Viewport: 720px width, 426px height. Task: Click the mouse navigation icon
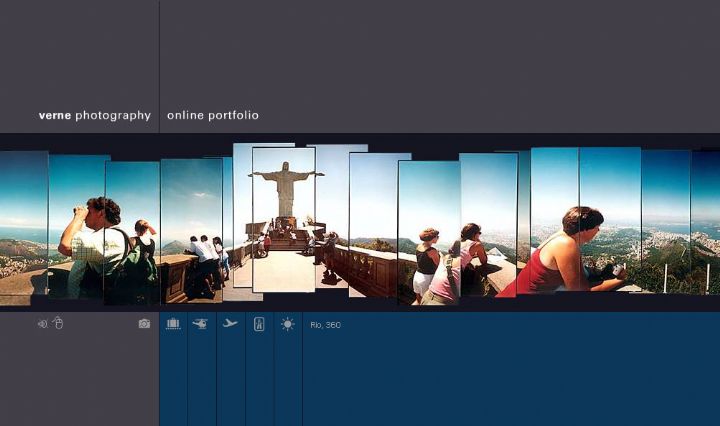(x=58, y=323)
